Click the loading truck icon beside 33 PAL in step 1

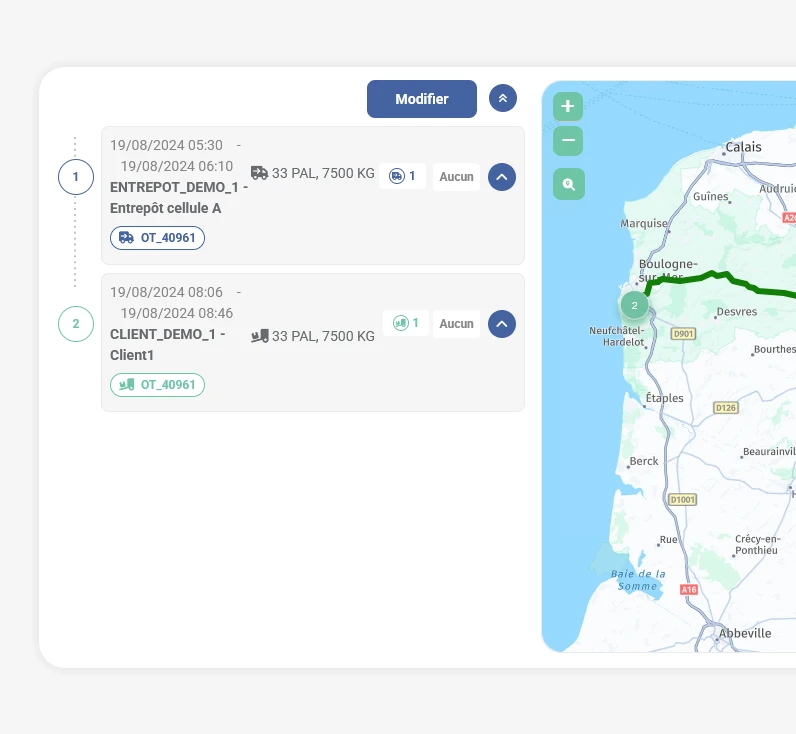[x=259, y=173]
